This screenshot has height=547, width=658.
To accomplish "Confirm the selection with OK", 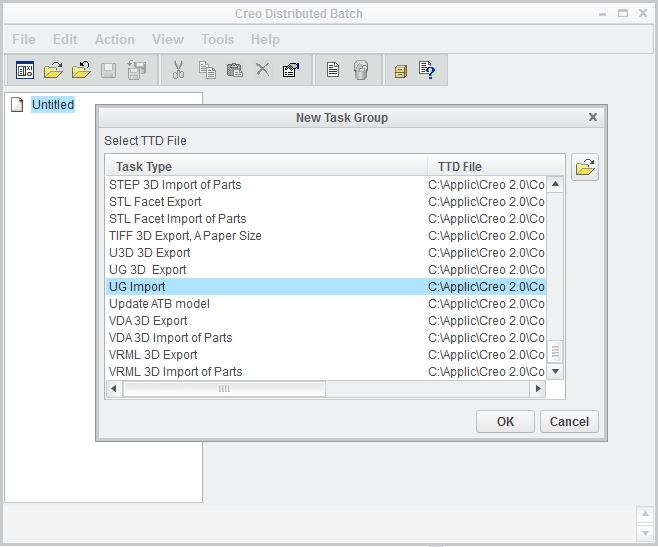I will [505, 421].
